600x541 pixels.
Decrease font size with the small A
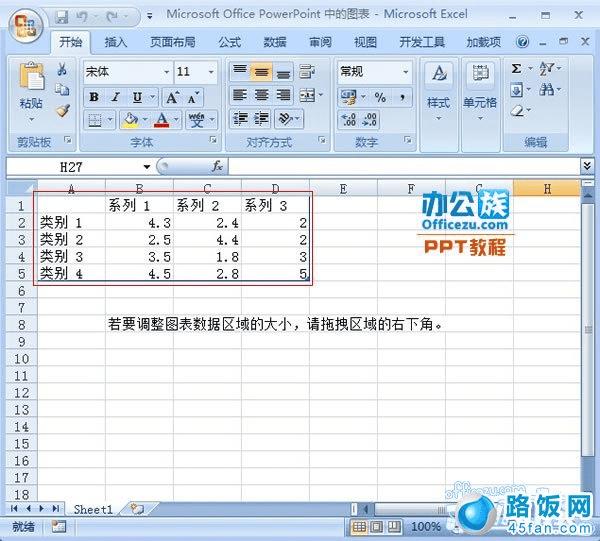click(x=194, y=98)
